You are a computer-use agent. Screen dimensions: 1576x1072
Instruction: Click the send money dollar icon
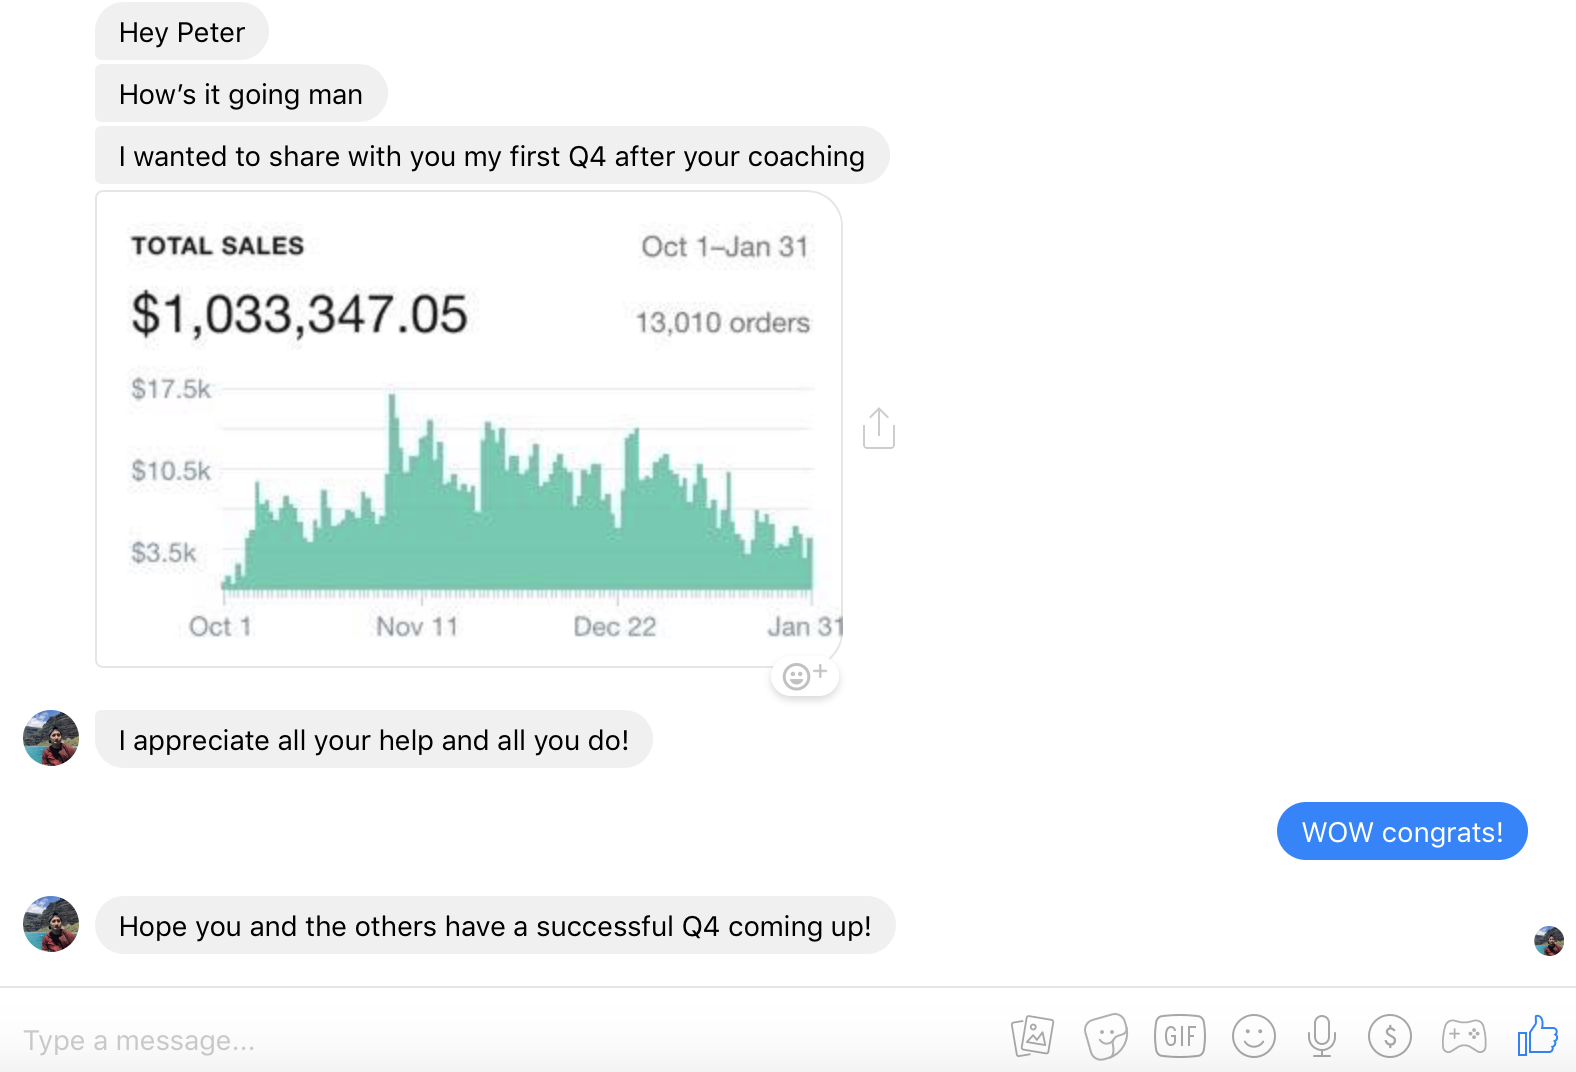tap(1390, 1036)
